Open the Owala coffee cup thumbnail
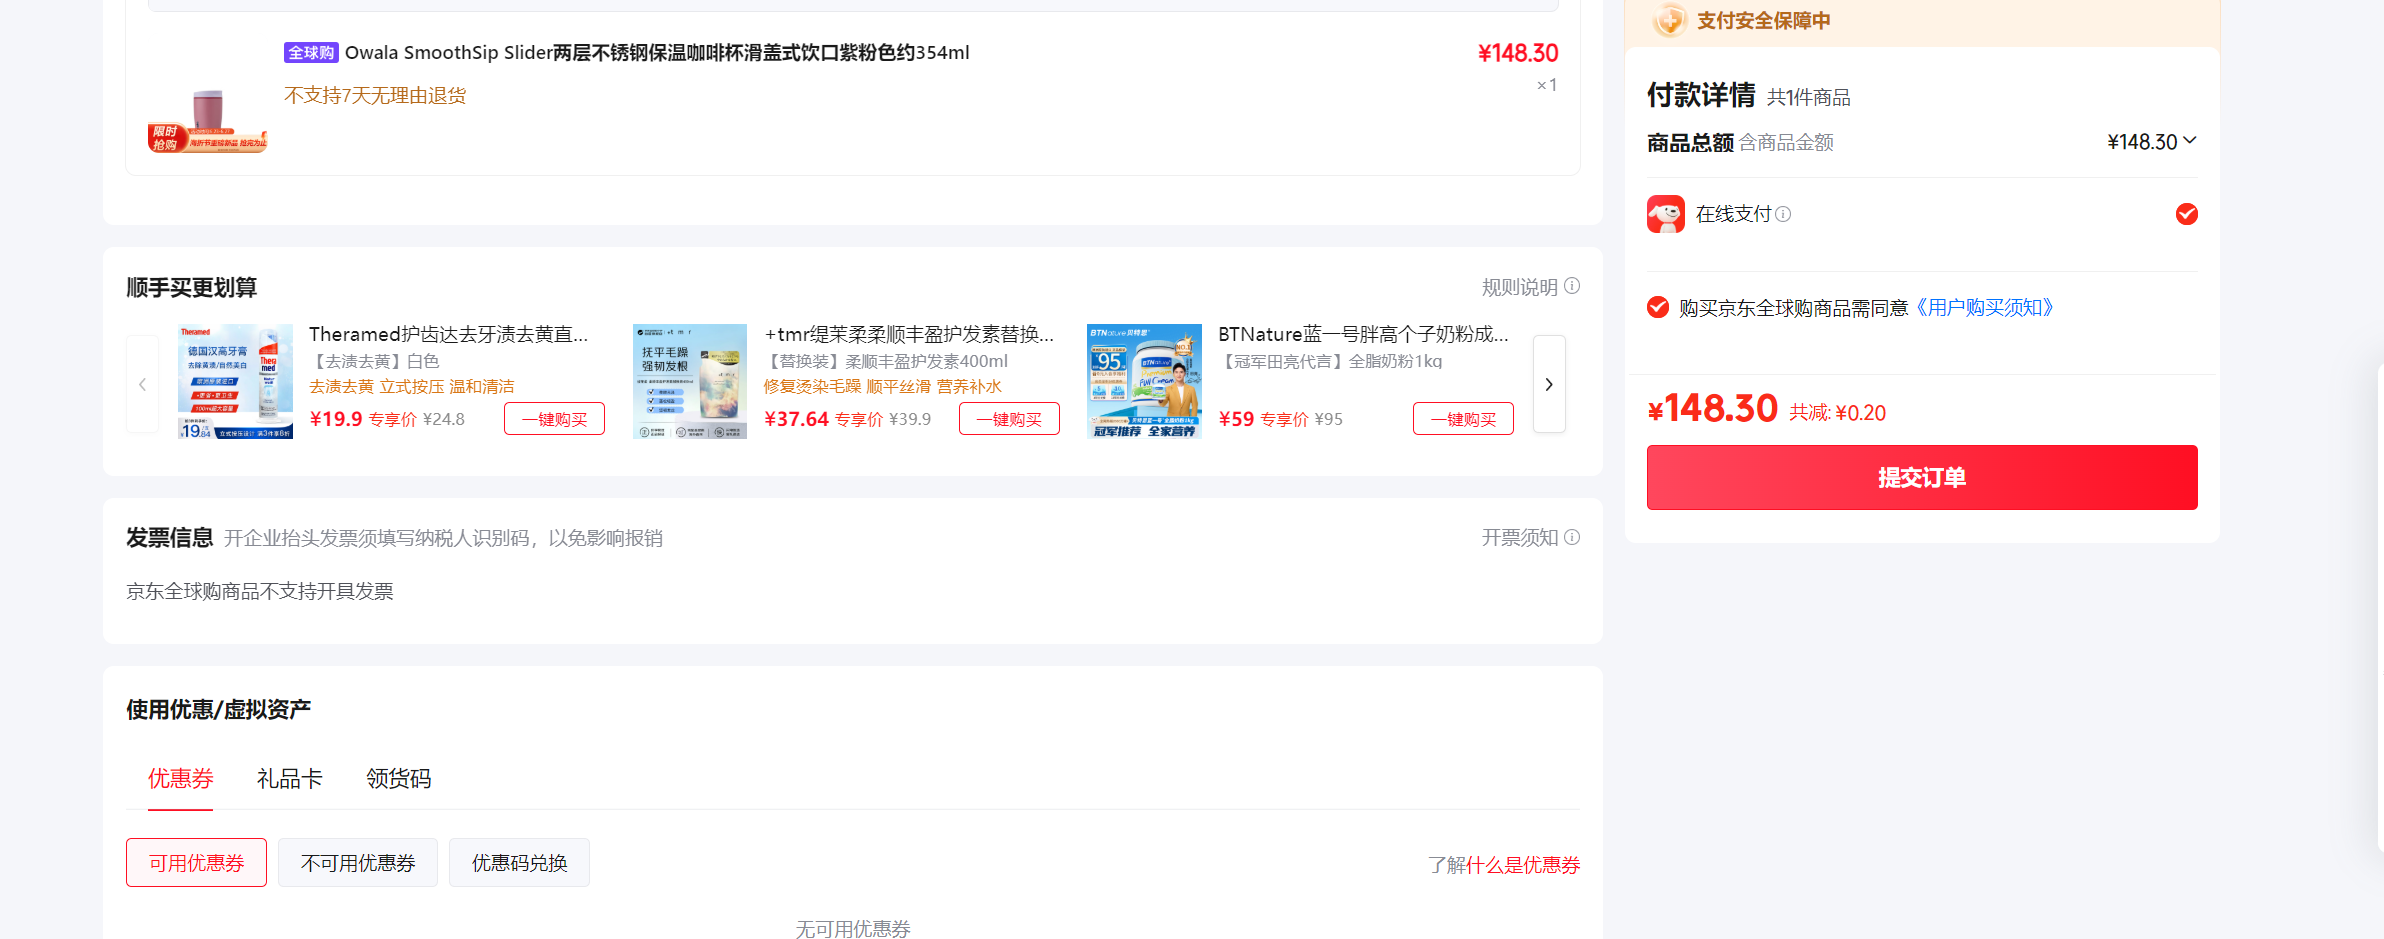This screenshot has height=939, width=2384. coord(208,96)
